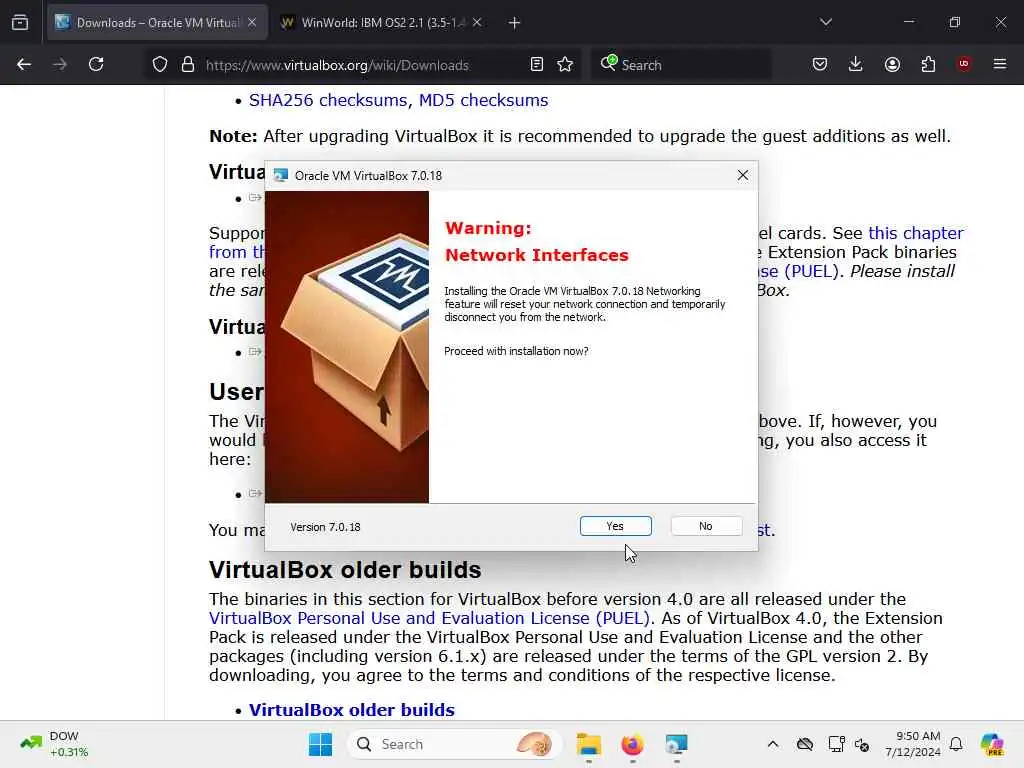Show hidden system tray icons
This screenshot has width=1024, height=768.
point(773,744)
